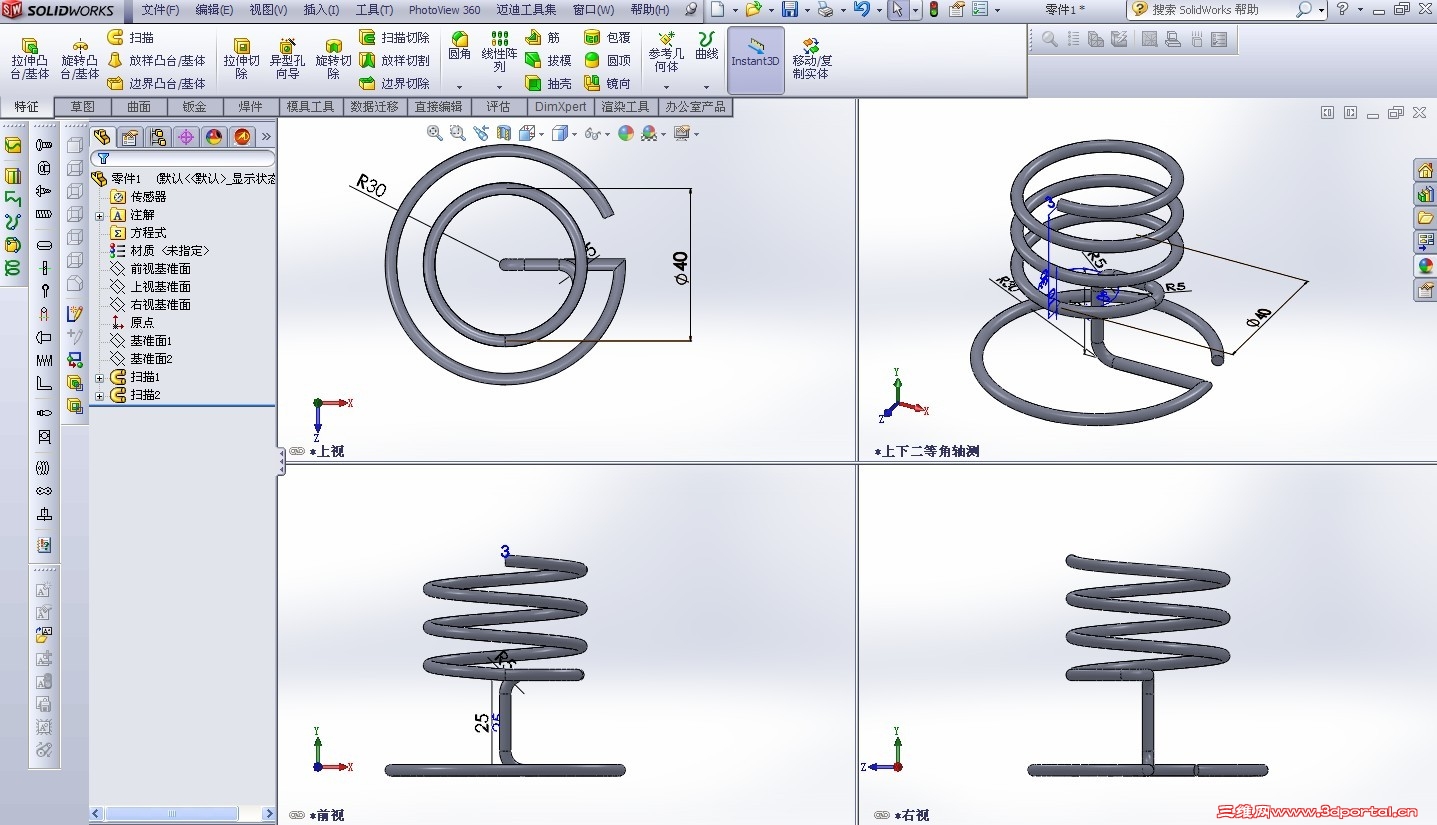The height and width of the screenshot is (825, 1437).
Task: Select the 边界凸台/基体 boundary boss tool
Action: tap(156, 83)
